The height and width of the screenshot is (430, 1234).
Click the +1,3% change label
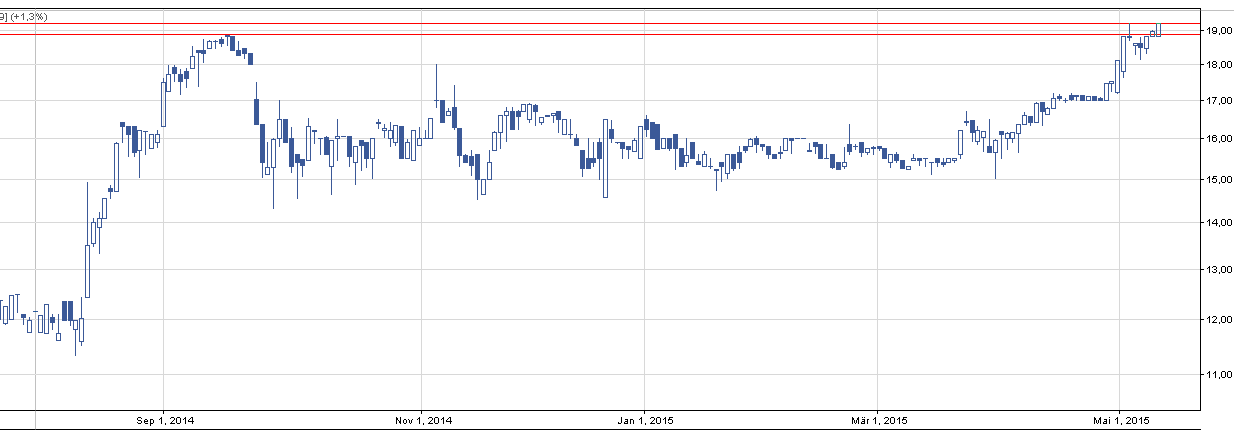tap(29, 17)
